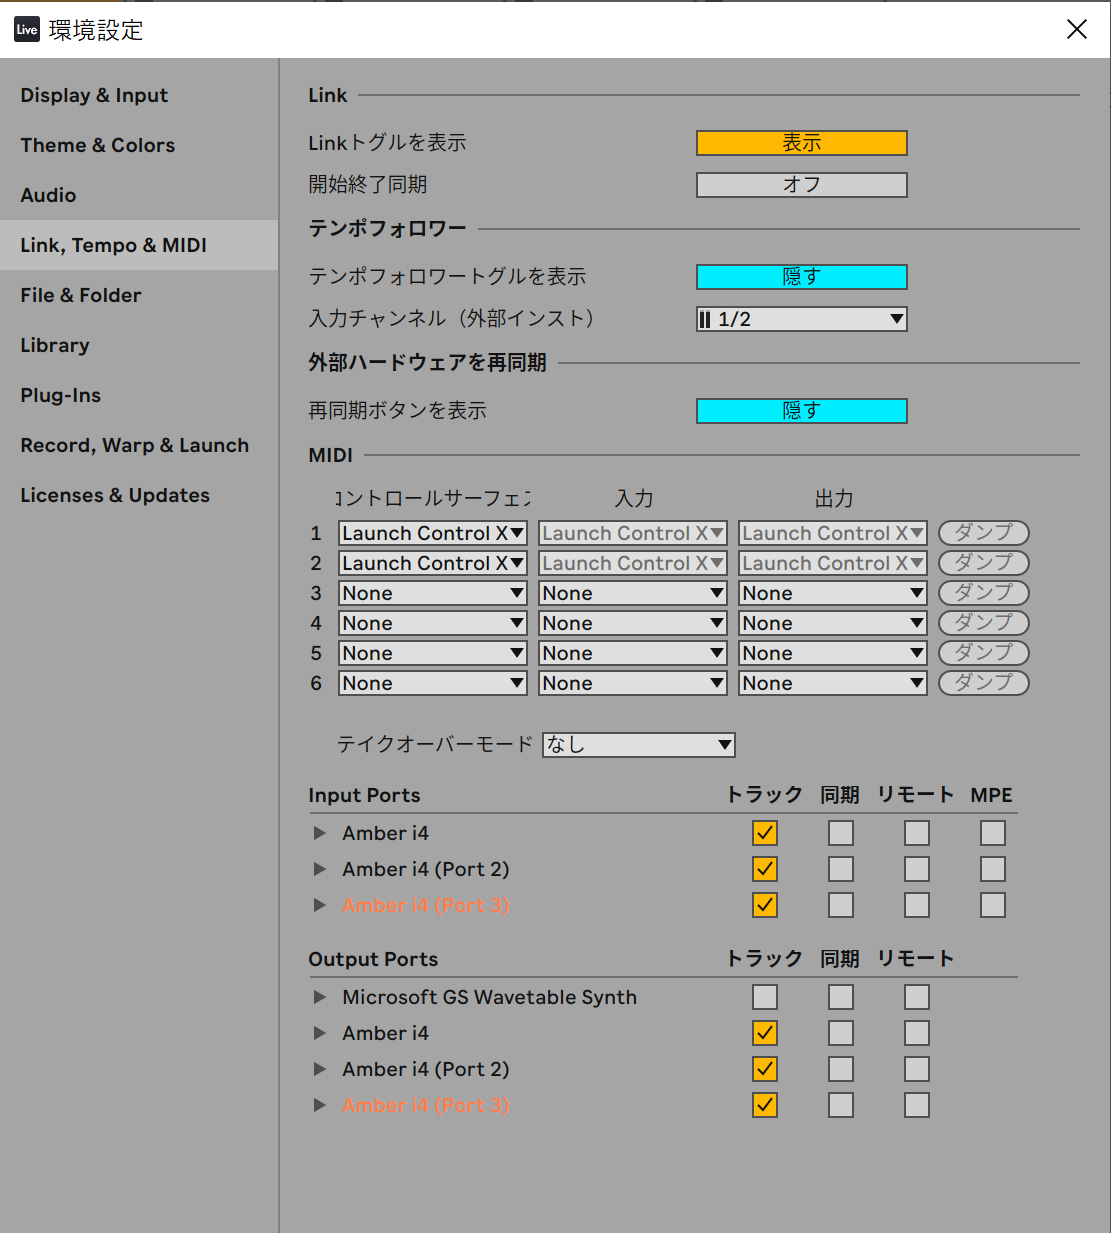Enable 同期 for output Amber i4 (Port 3)
The width and height of the screenshot is (1111, 1233).
841,1105
